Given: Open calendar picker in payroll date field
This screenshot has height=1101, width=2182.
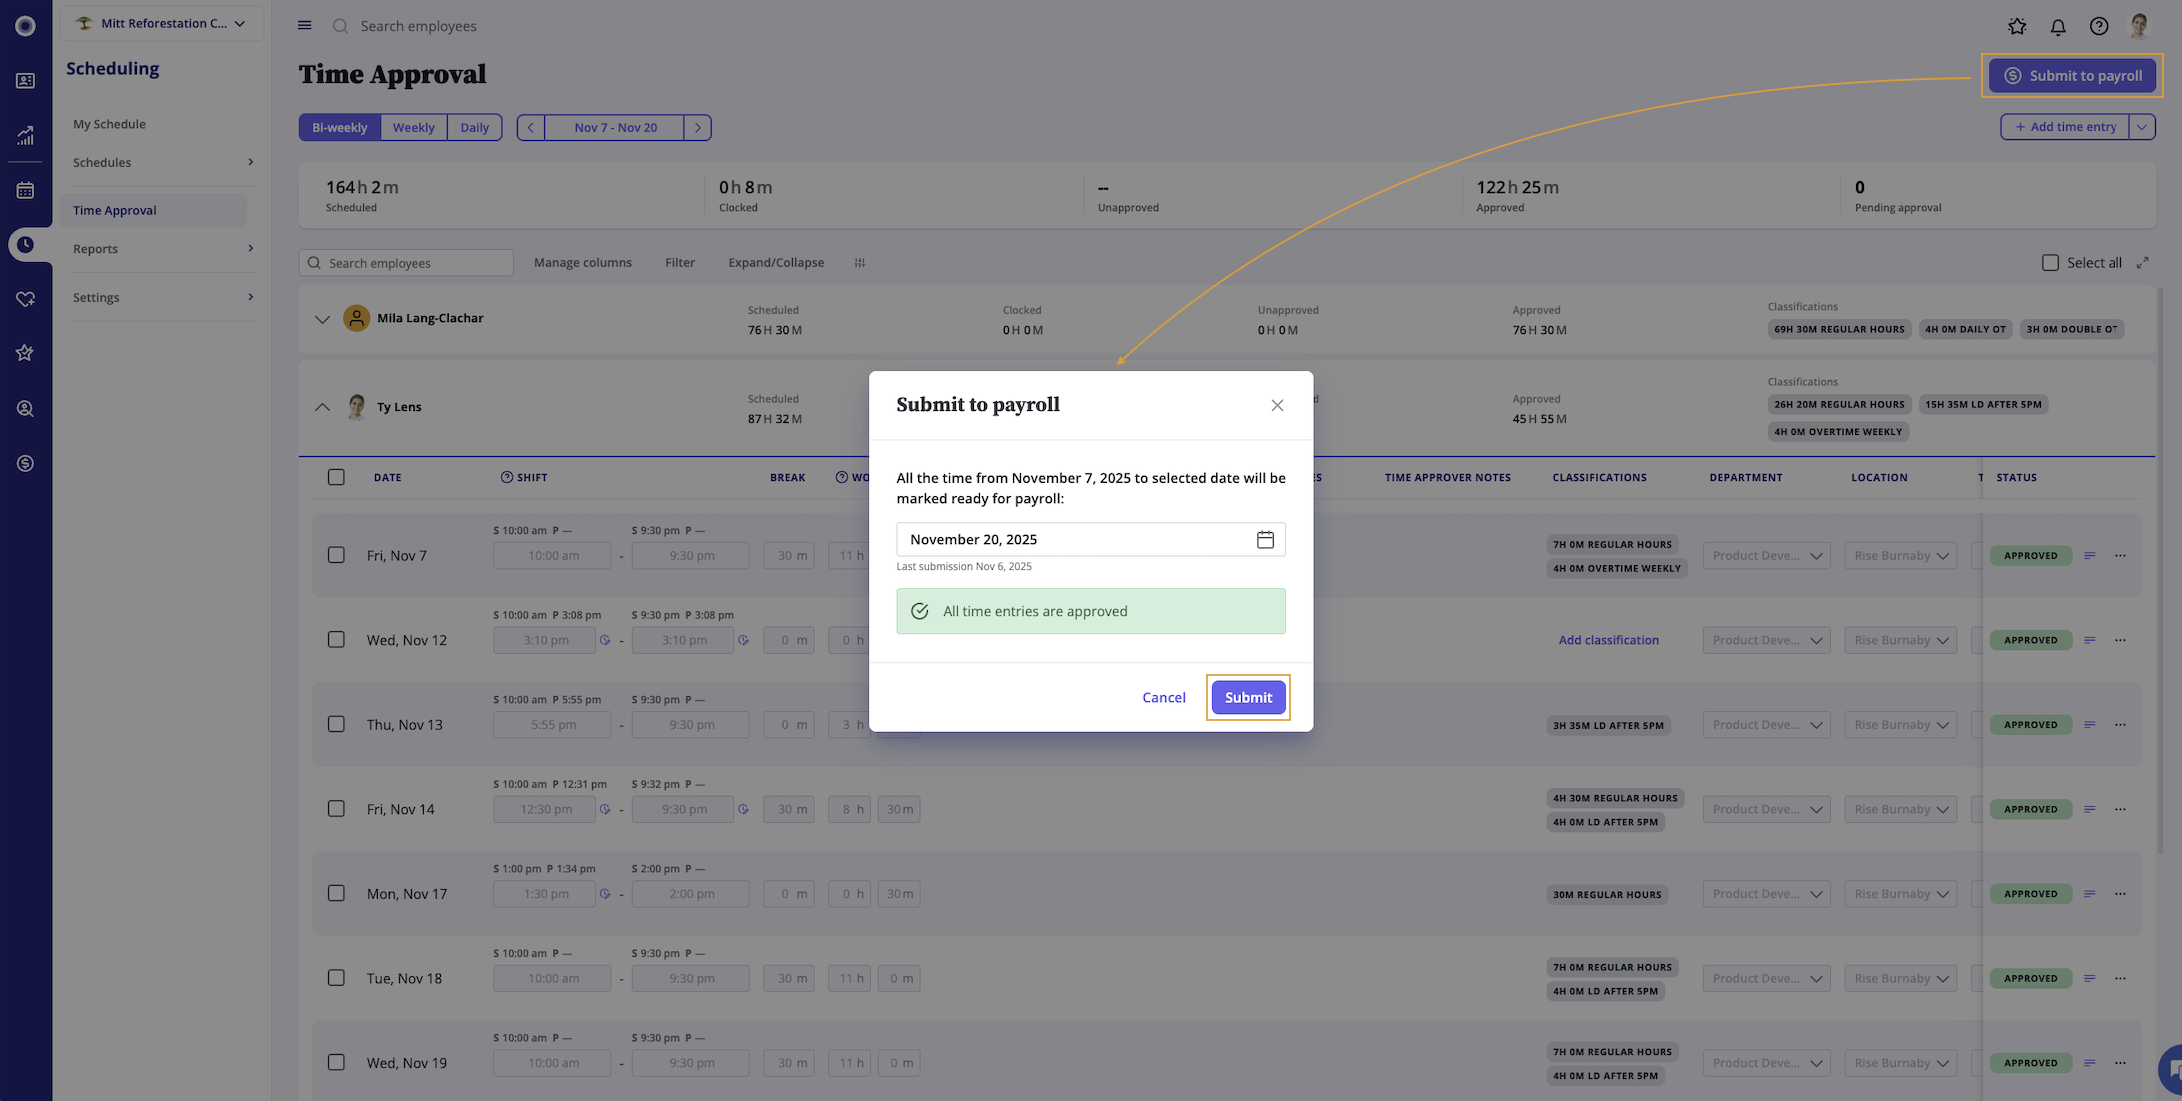Looking at the screenshot, I should tap(1265, 540).
